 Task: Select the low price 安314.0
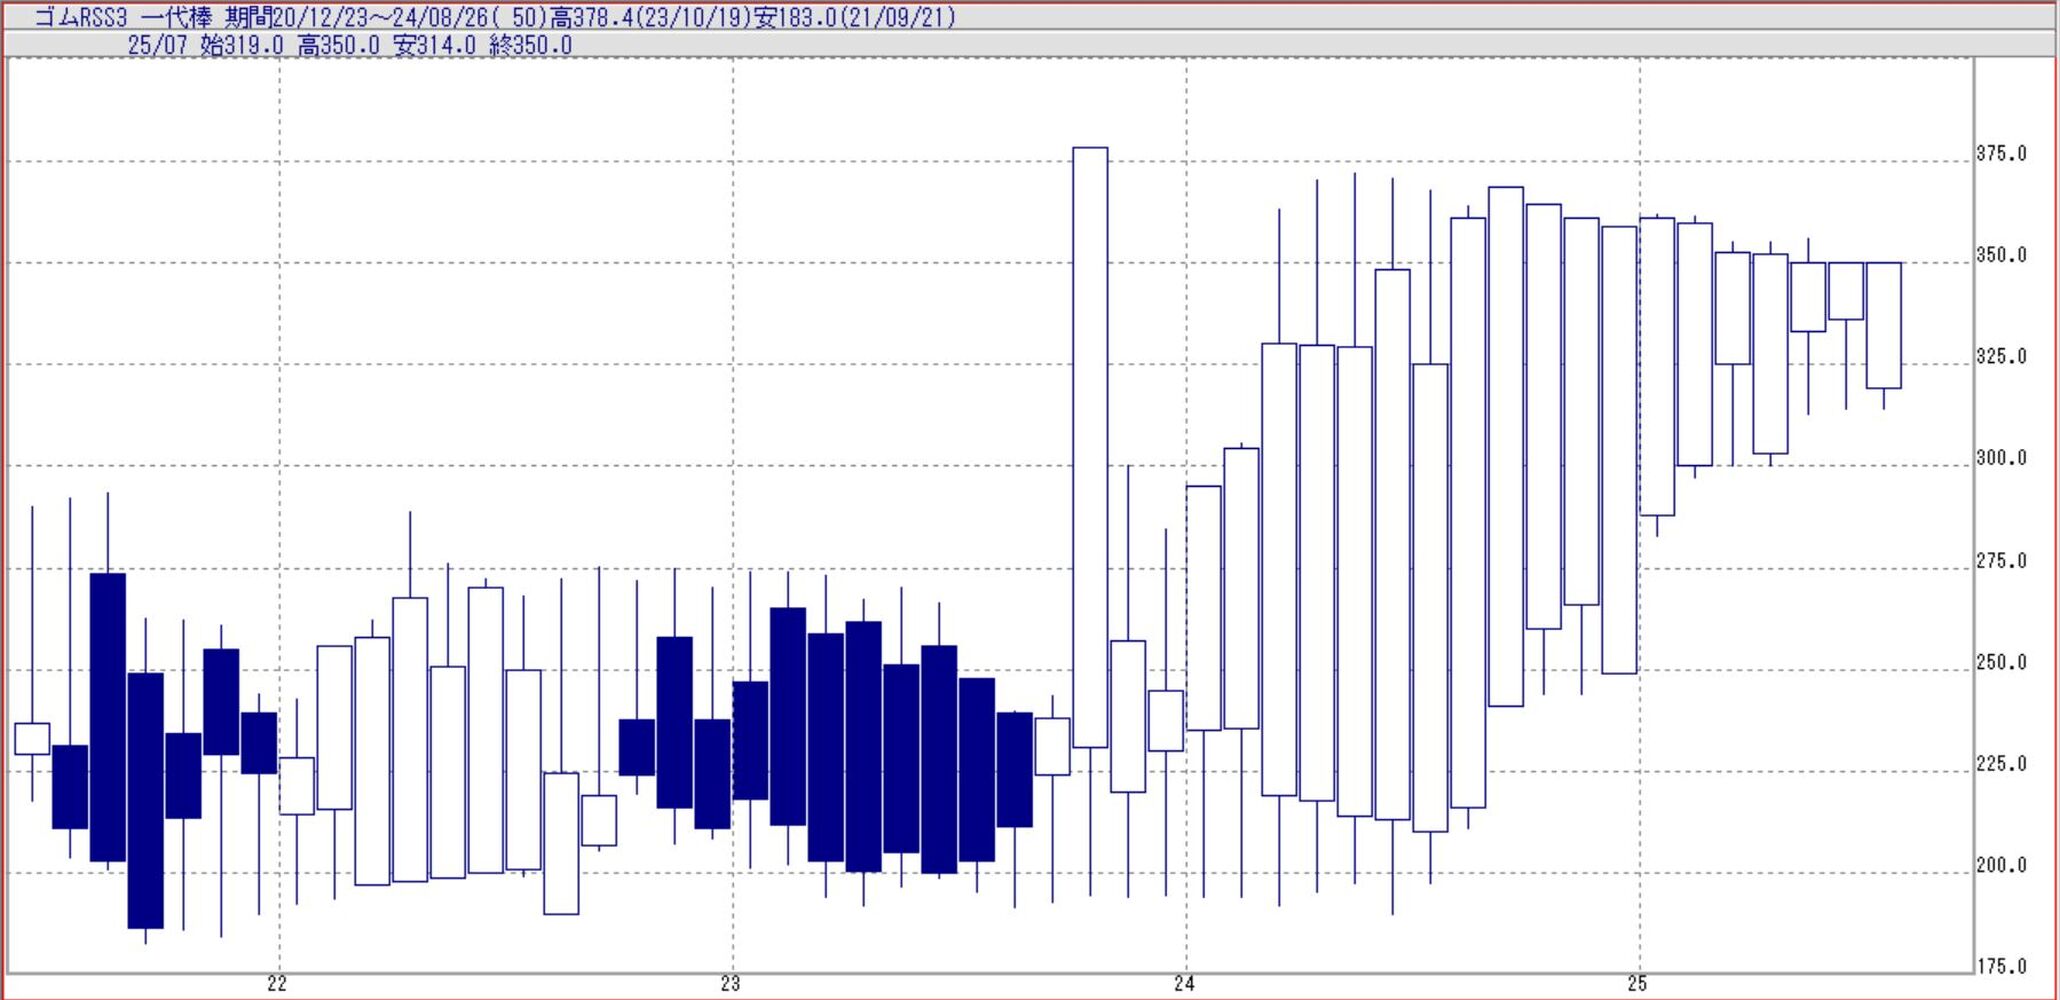click(435, 45)
